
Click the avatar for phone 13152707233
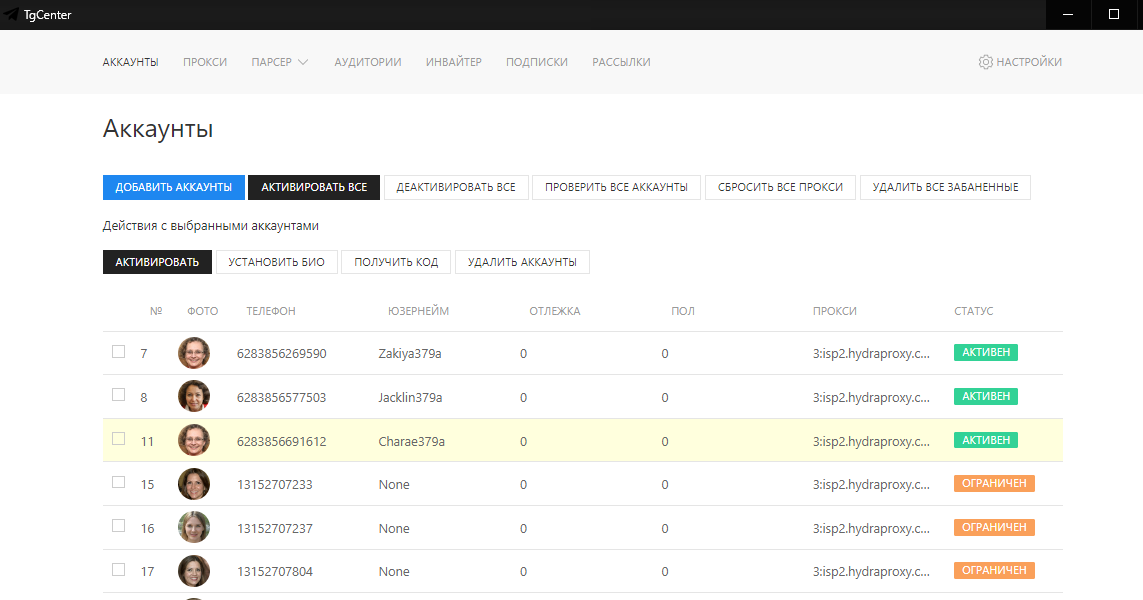(x=194, y=484)
